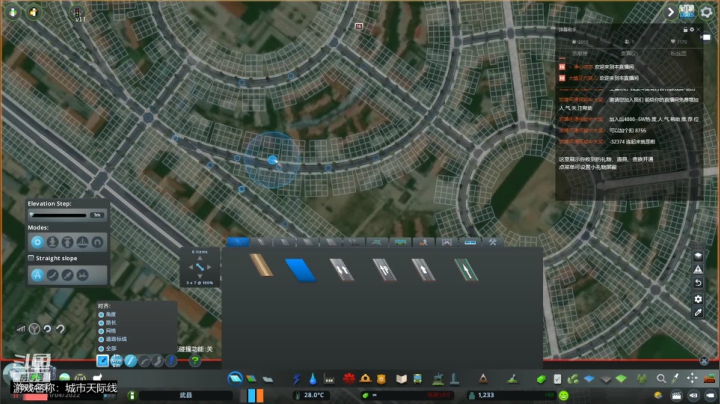This screenshot has width=720, height=404.
Task: Click the trees forest toolbar icon
Action: [641, 379]
